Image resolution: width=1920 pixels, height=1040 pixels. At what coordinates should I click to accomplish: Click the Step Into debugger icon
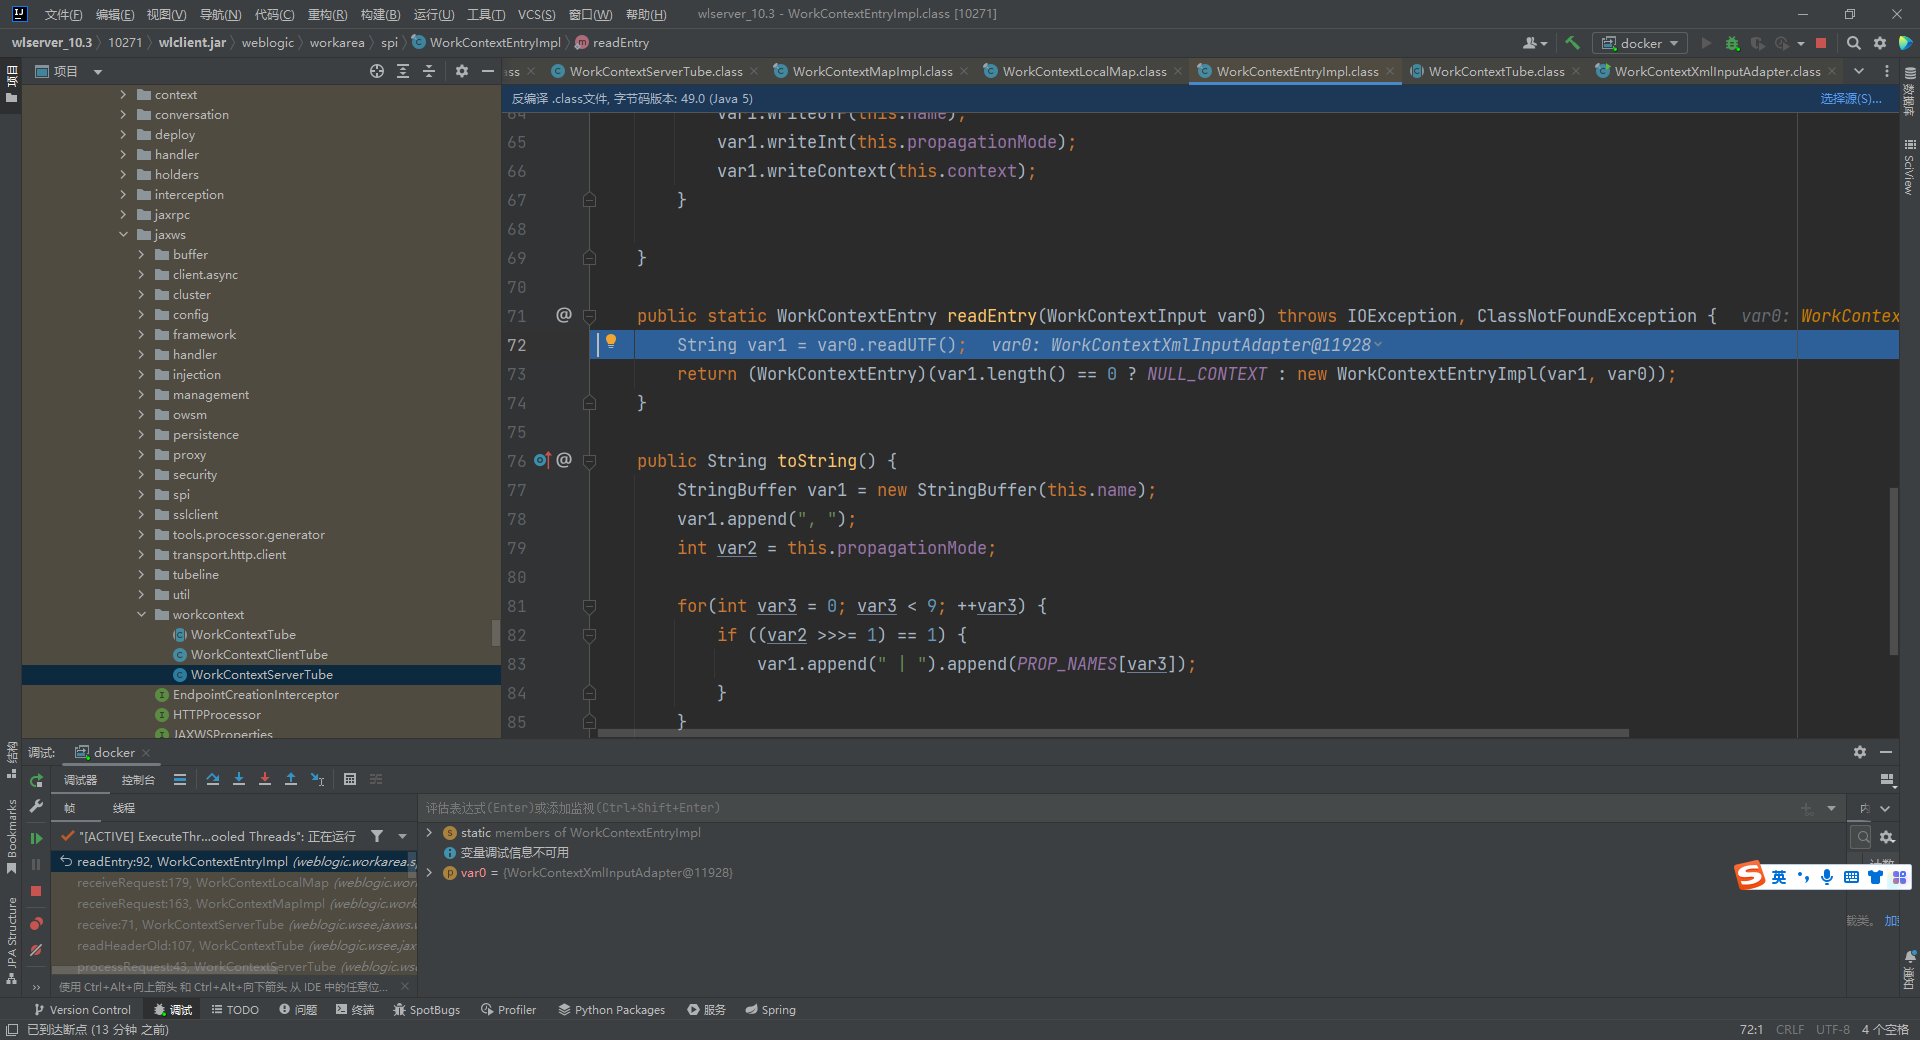[239, 779]
